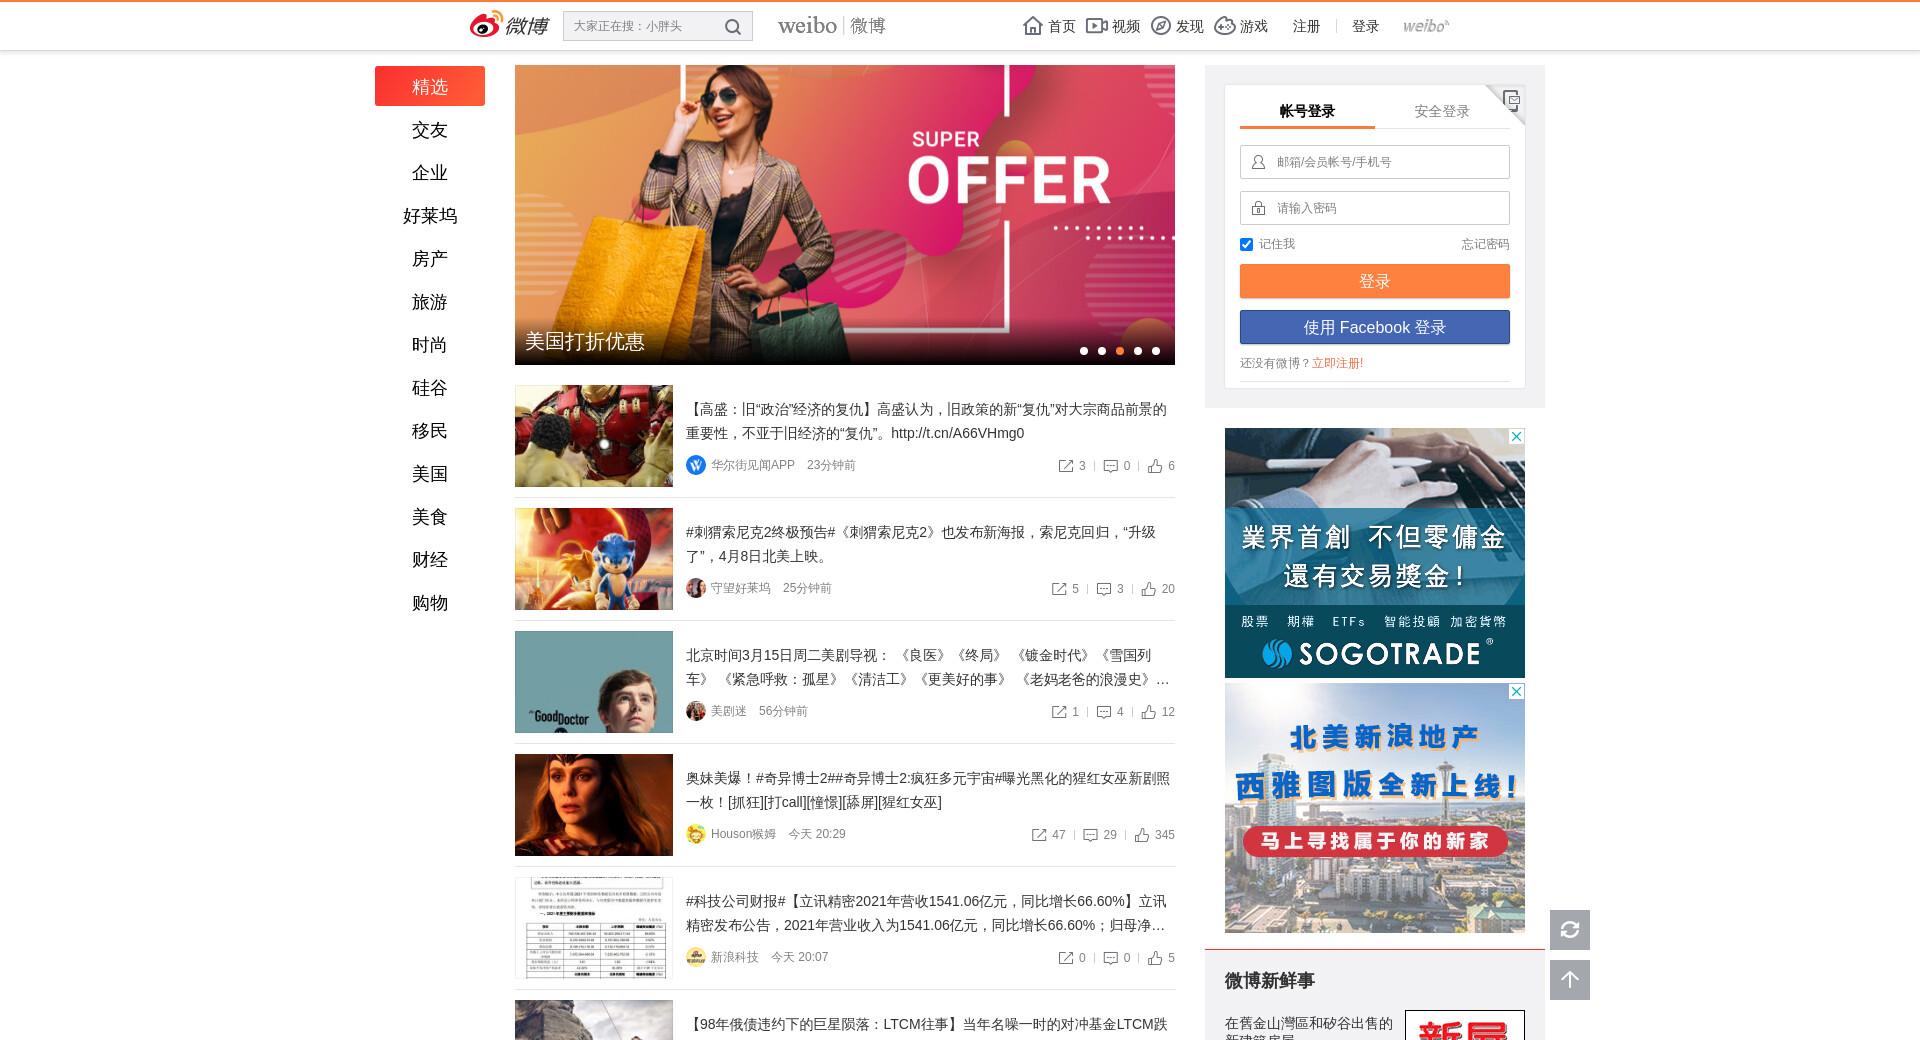This screenshot has width=1920, height=1040.
Task: Close the SOGOTRADE advertisement
Action: [1516, 437]
